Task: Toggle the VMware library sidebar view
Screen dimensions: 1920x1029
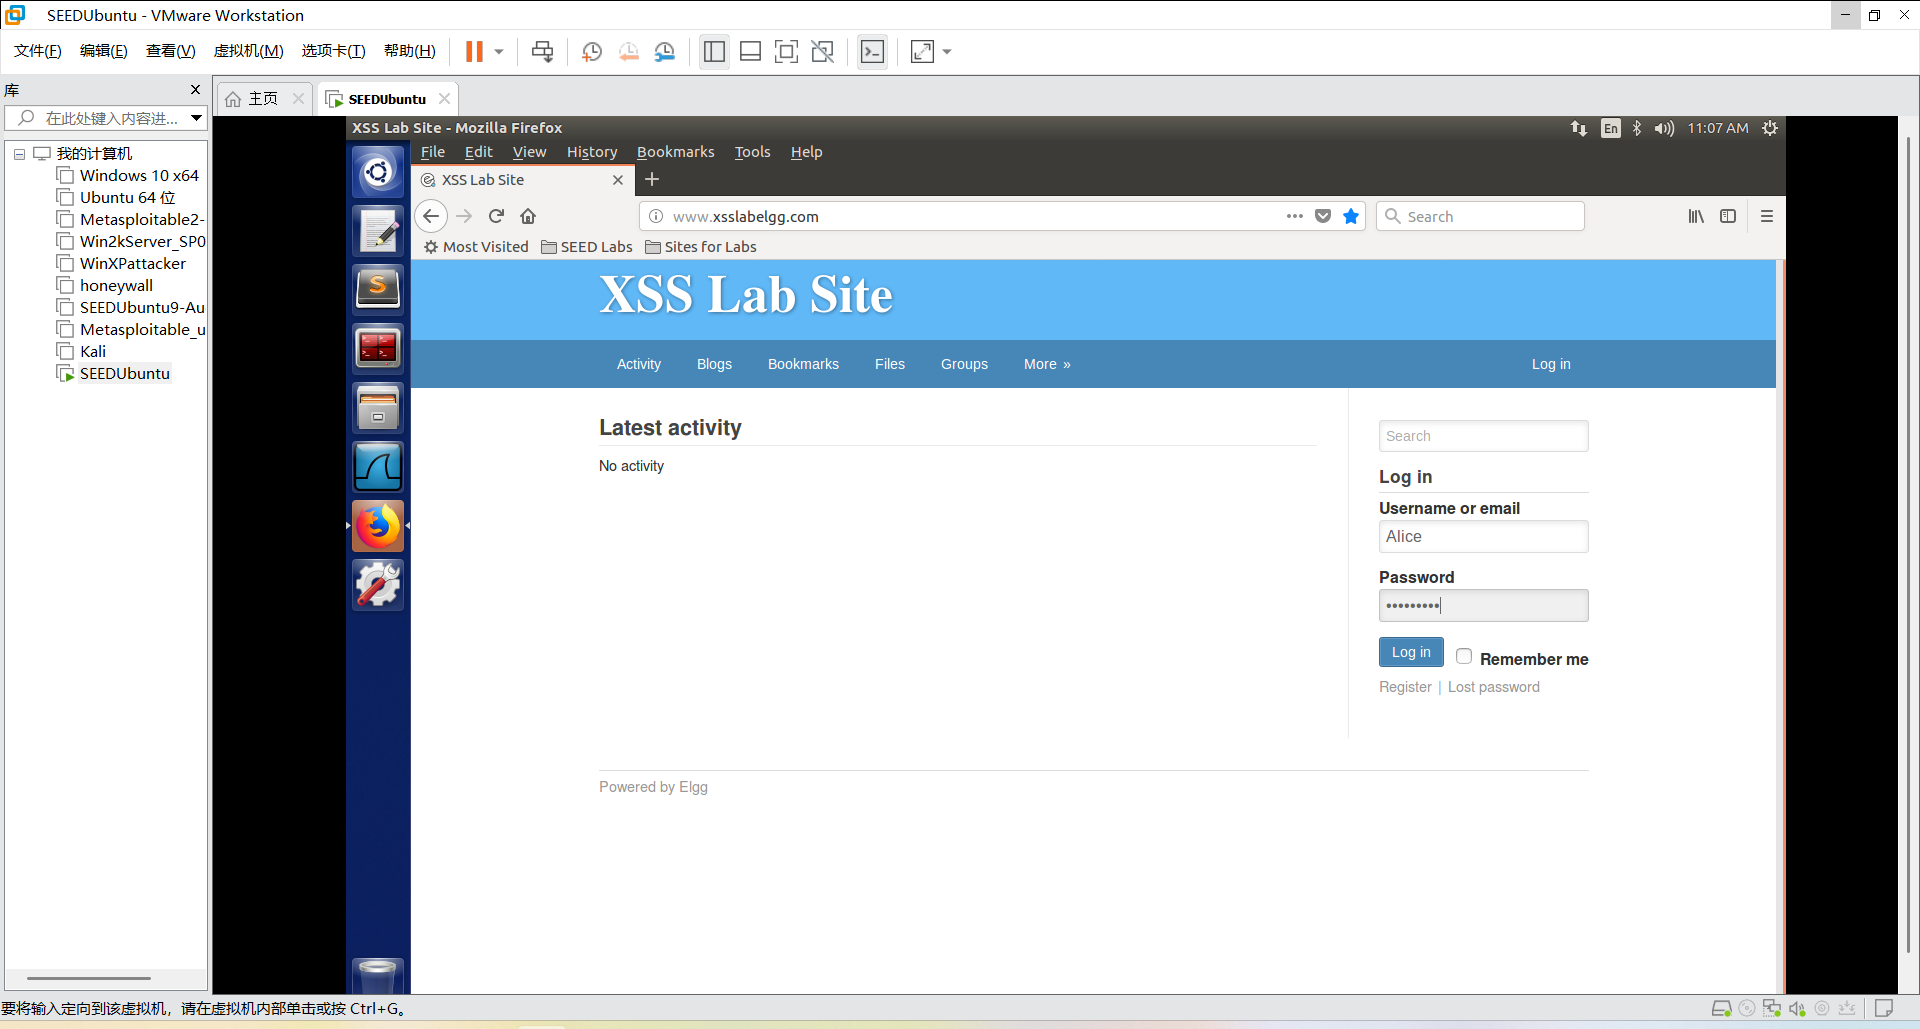Action: click(714, 52)
